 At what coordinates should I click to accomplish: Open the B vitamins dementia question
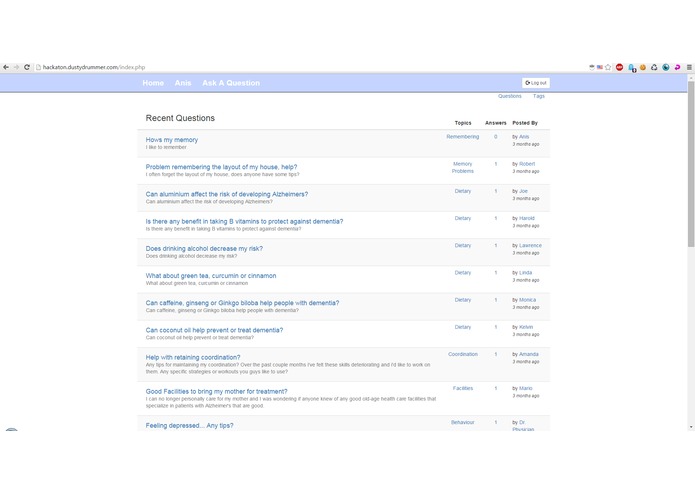pyautogui.click(x=244, y=222)
